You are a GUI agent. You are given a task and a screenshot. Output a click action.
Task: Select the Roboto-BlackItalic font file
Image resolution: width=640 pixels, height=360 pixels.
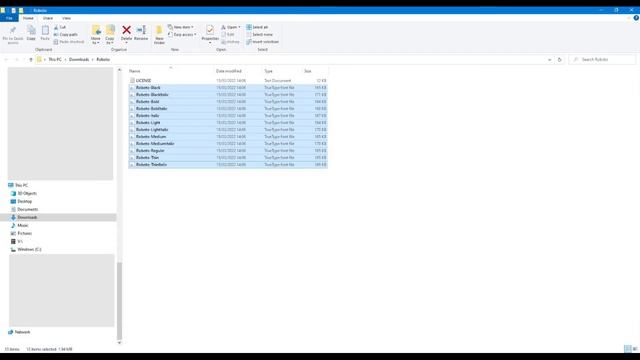228,95
